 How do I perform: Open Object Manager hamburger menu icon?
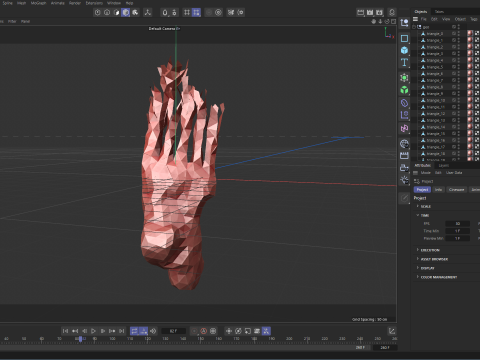(415, 19)
